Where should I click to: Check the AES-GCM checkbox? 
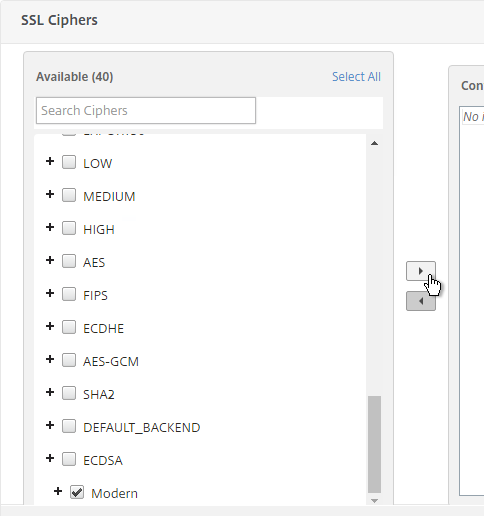[69, 360]
